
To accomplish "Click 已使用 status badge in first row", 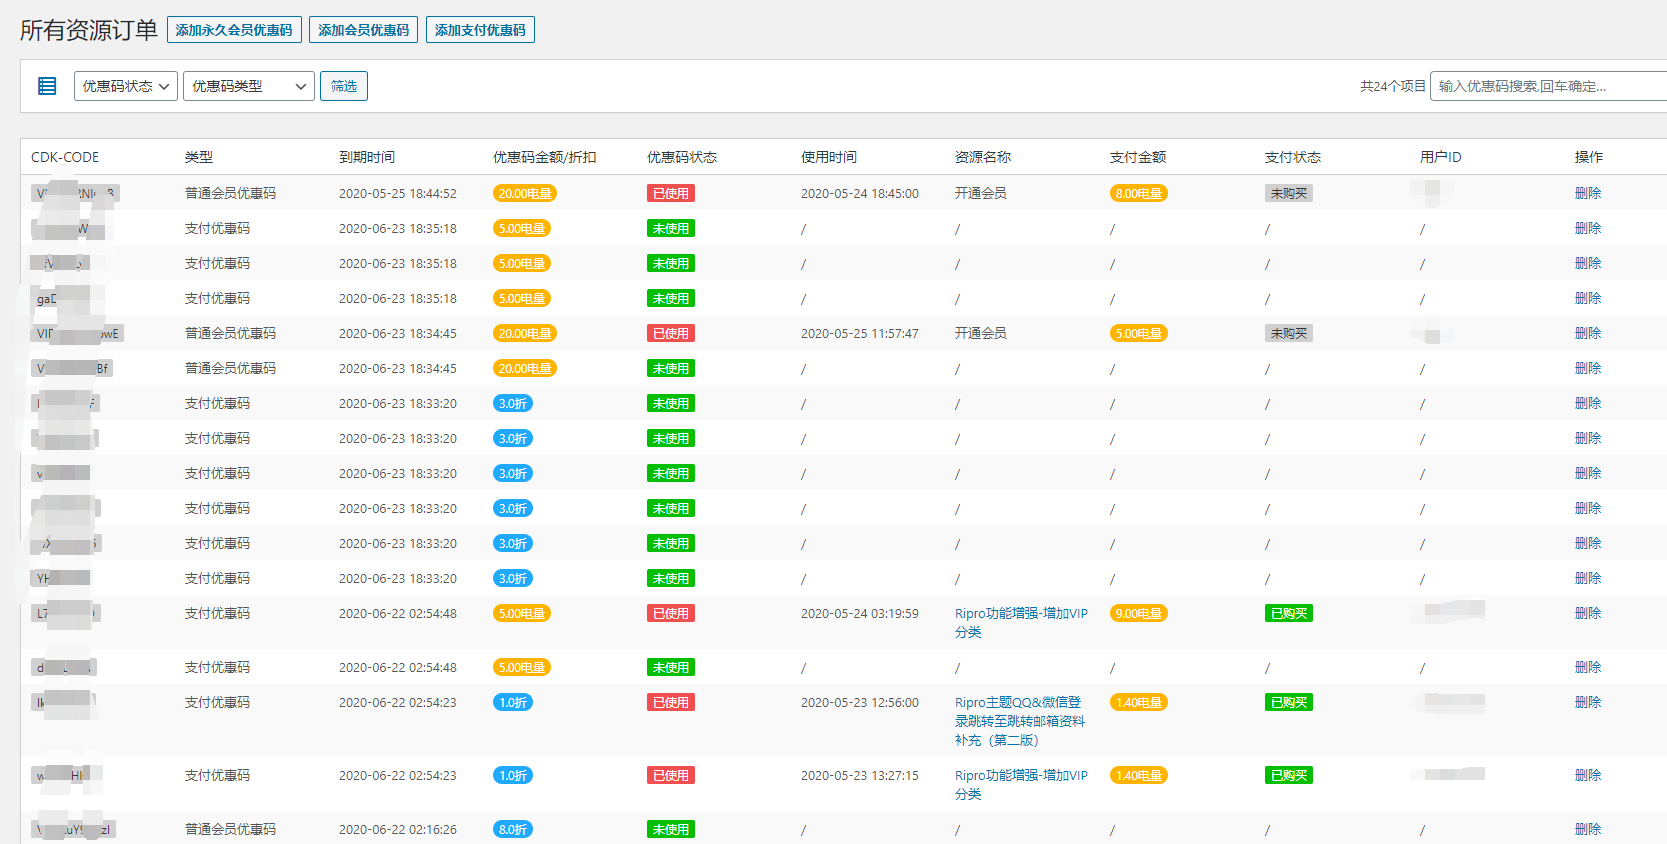I will click(x=670, y=193).
